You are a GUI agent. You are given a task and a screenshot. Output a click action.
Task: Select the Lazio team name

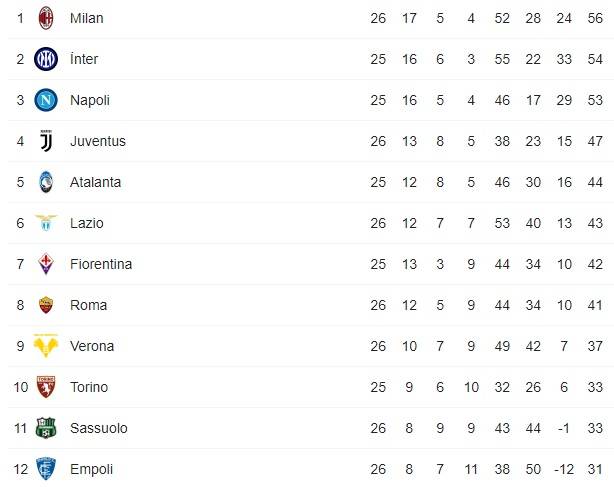[87, 223]
